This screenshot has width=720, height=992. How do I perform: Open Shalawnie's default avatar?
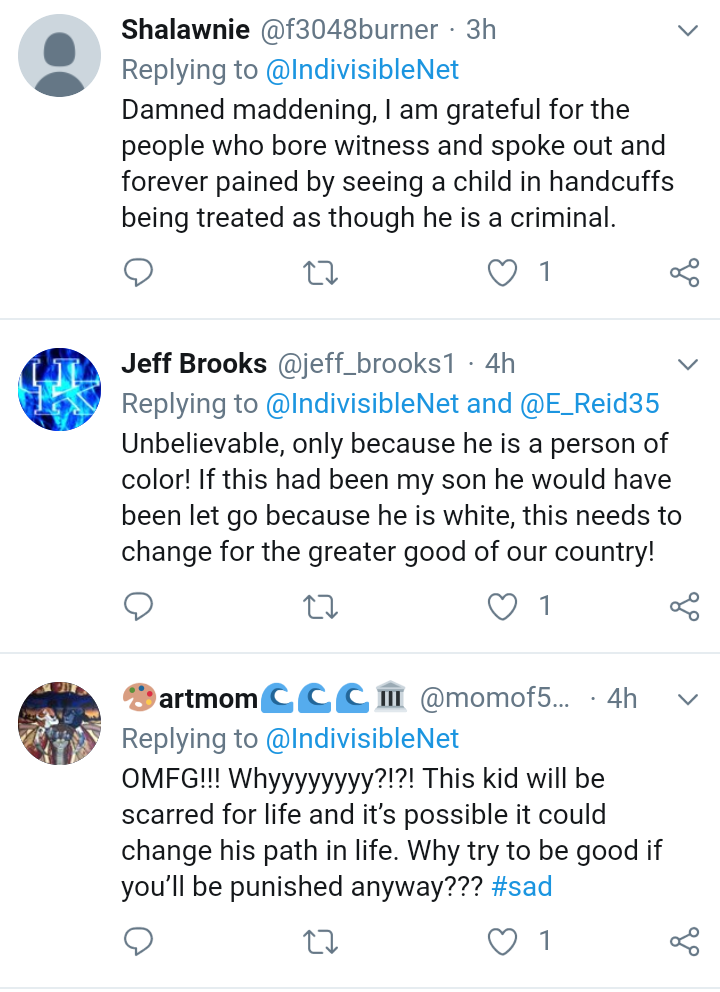60,55
